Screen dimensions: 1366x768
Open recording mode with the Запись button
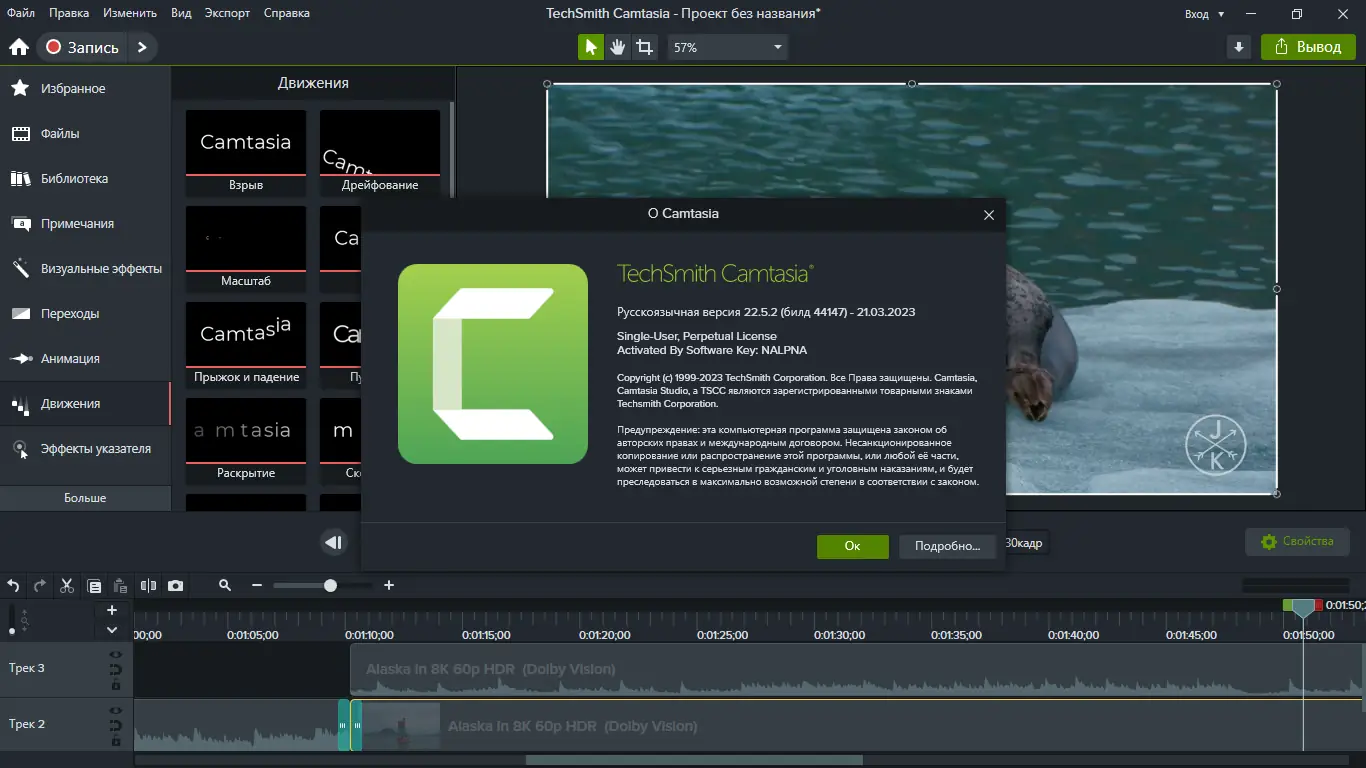coord(80,46)
